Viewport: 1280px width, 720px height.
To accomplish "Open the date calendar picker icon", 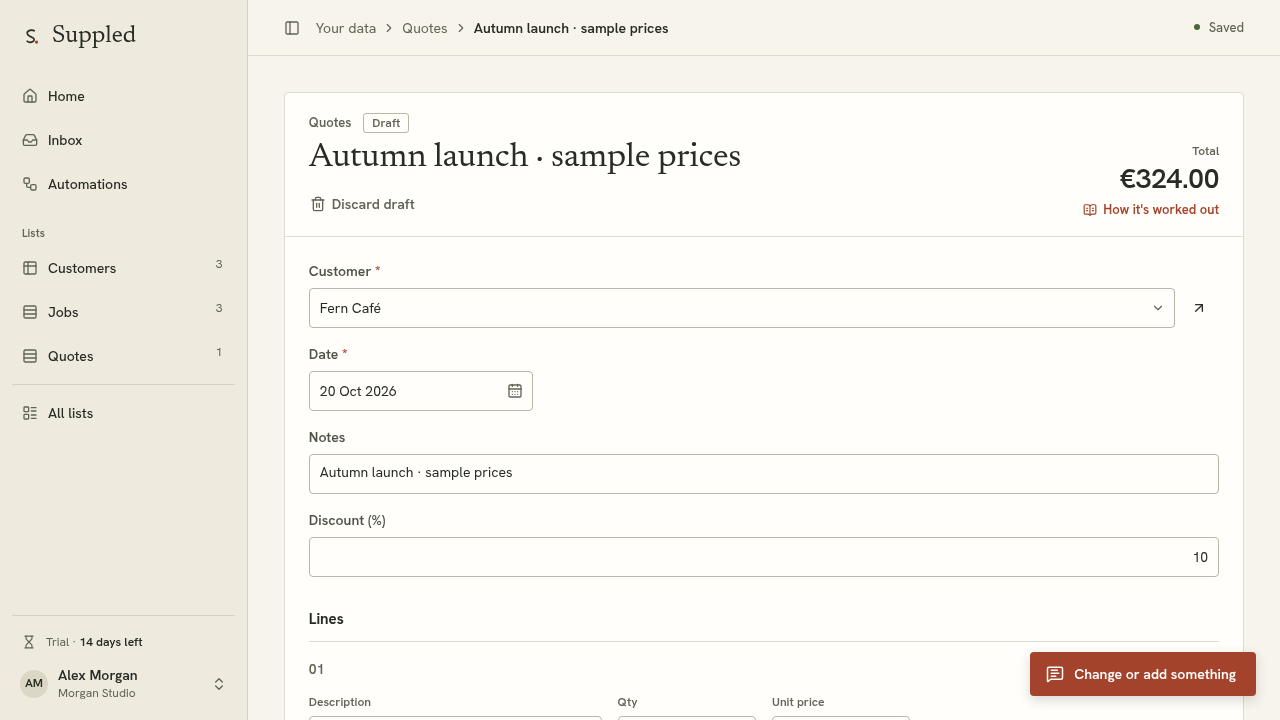I will coord(515,391).
